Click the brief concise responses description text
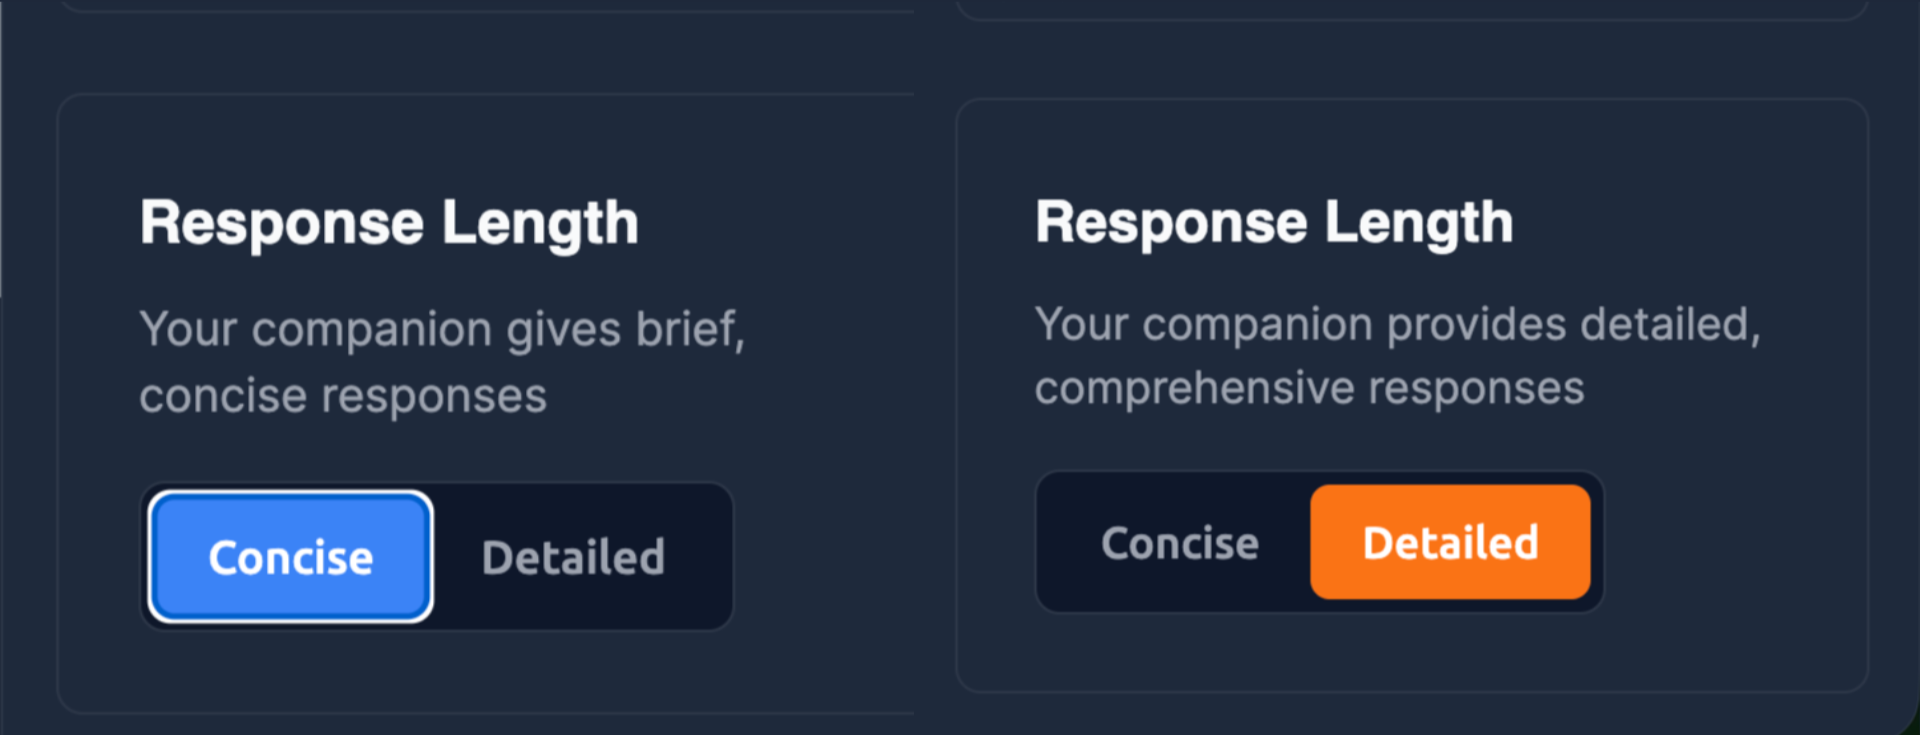The image size is (1920, 735). pyautogui.click(x=443, y=360)
